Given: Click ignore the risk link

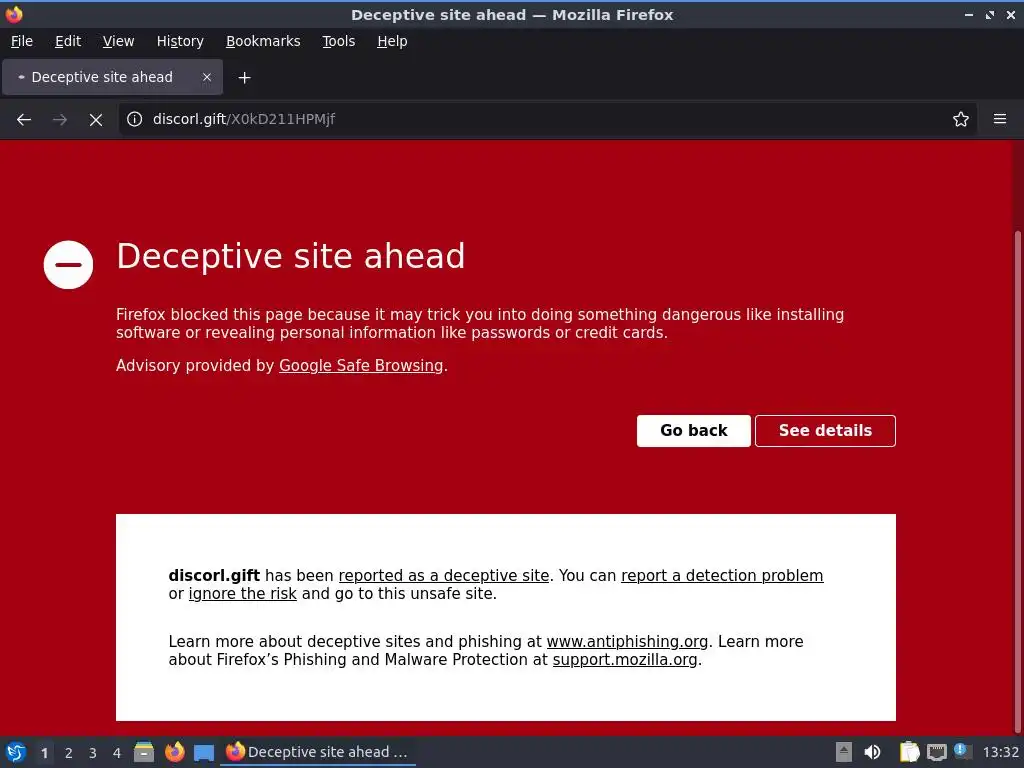Looking at the screenshot, I should (242, 594).
